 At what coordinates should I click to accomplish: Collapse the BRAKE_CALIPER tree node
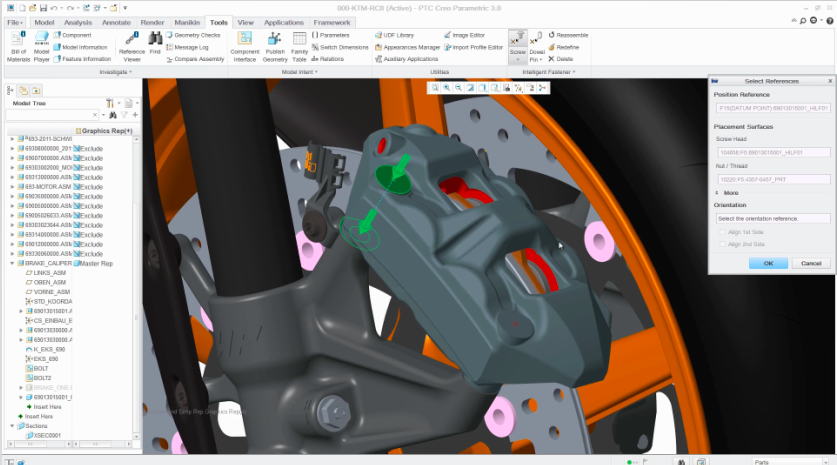pos(12,263)
